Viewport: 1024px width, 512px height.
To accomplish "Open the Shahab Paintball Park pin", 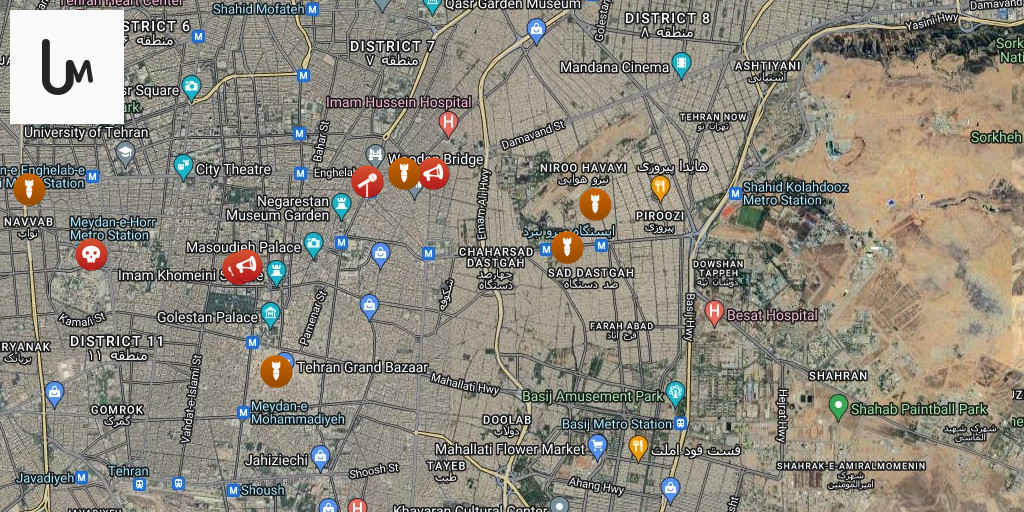I will (x=838, y=408).
